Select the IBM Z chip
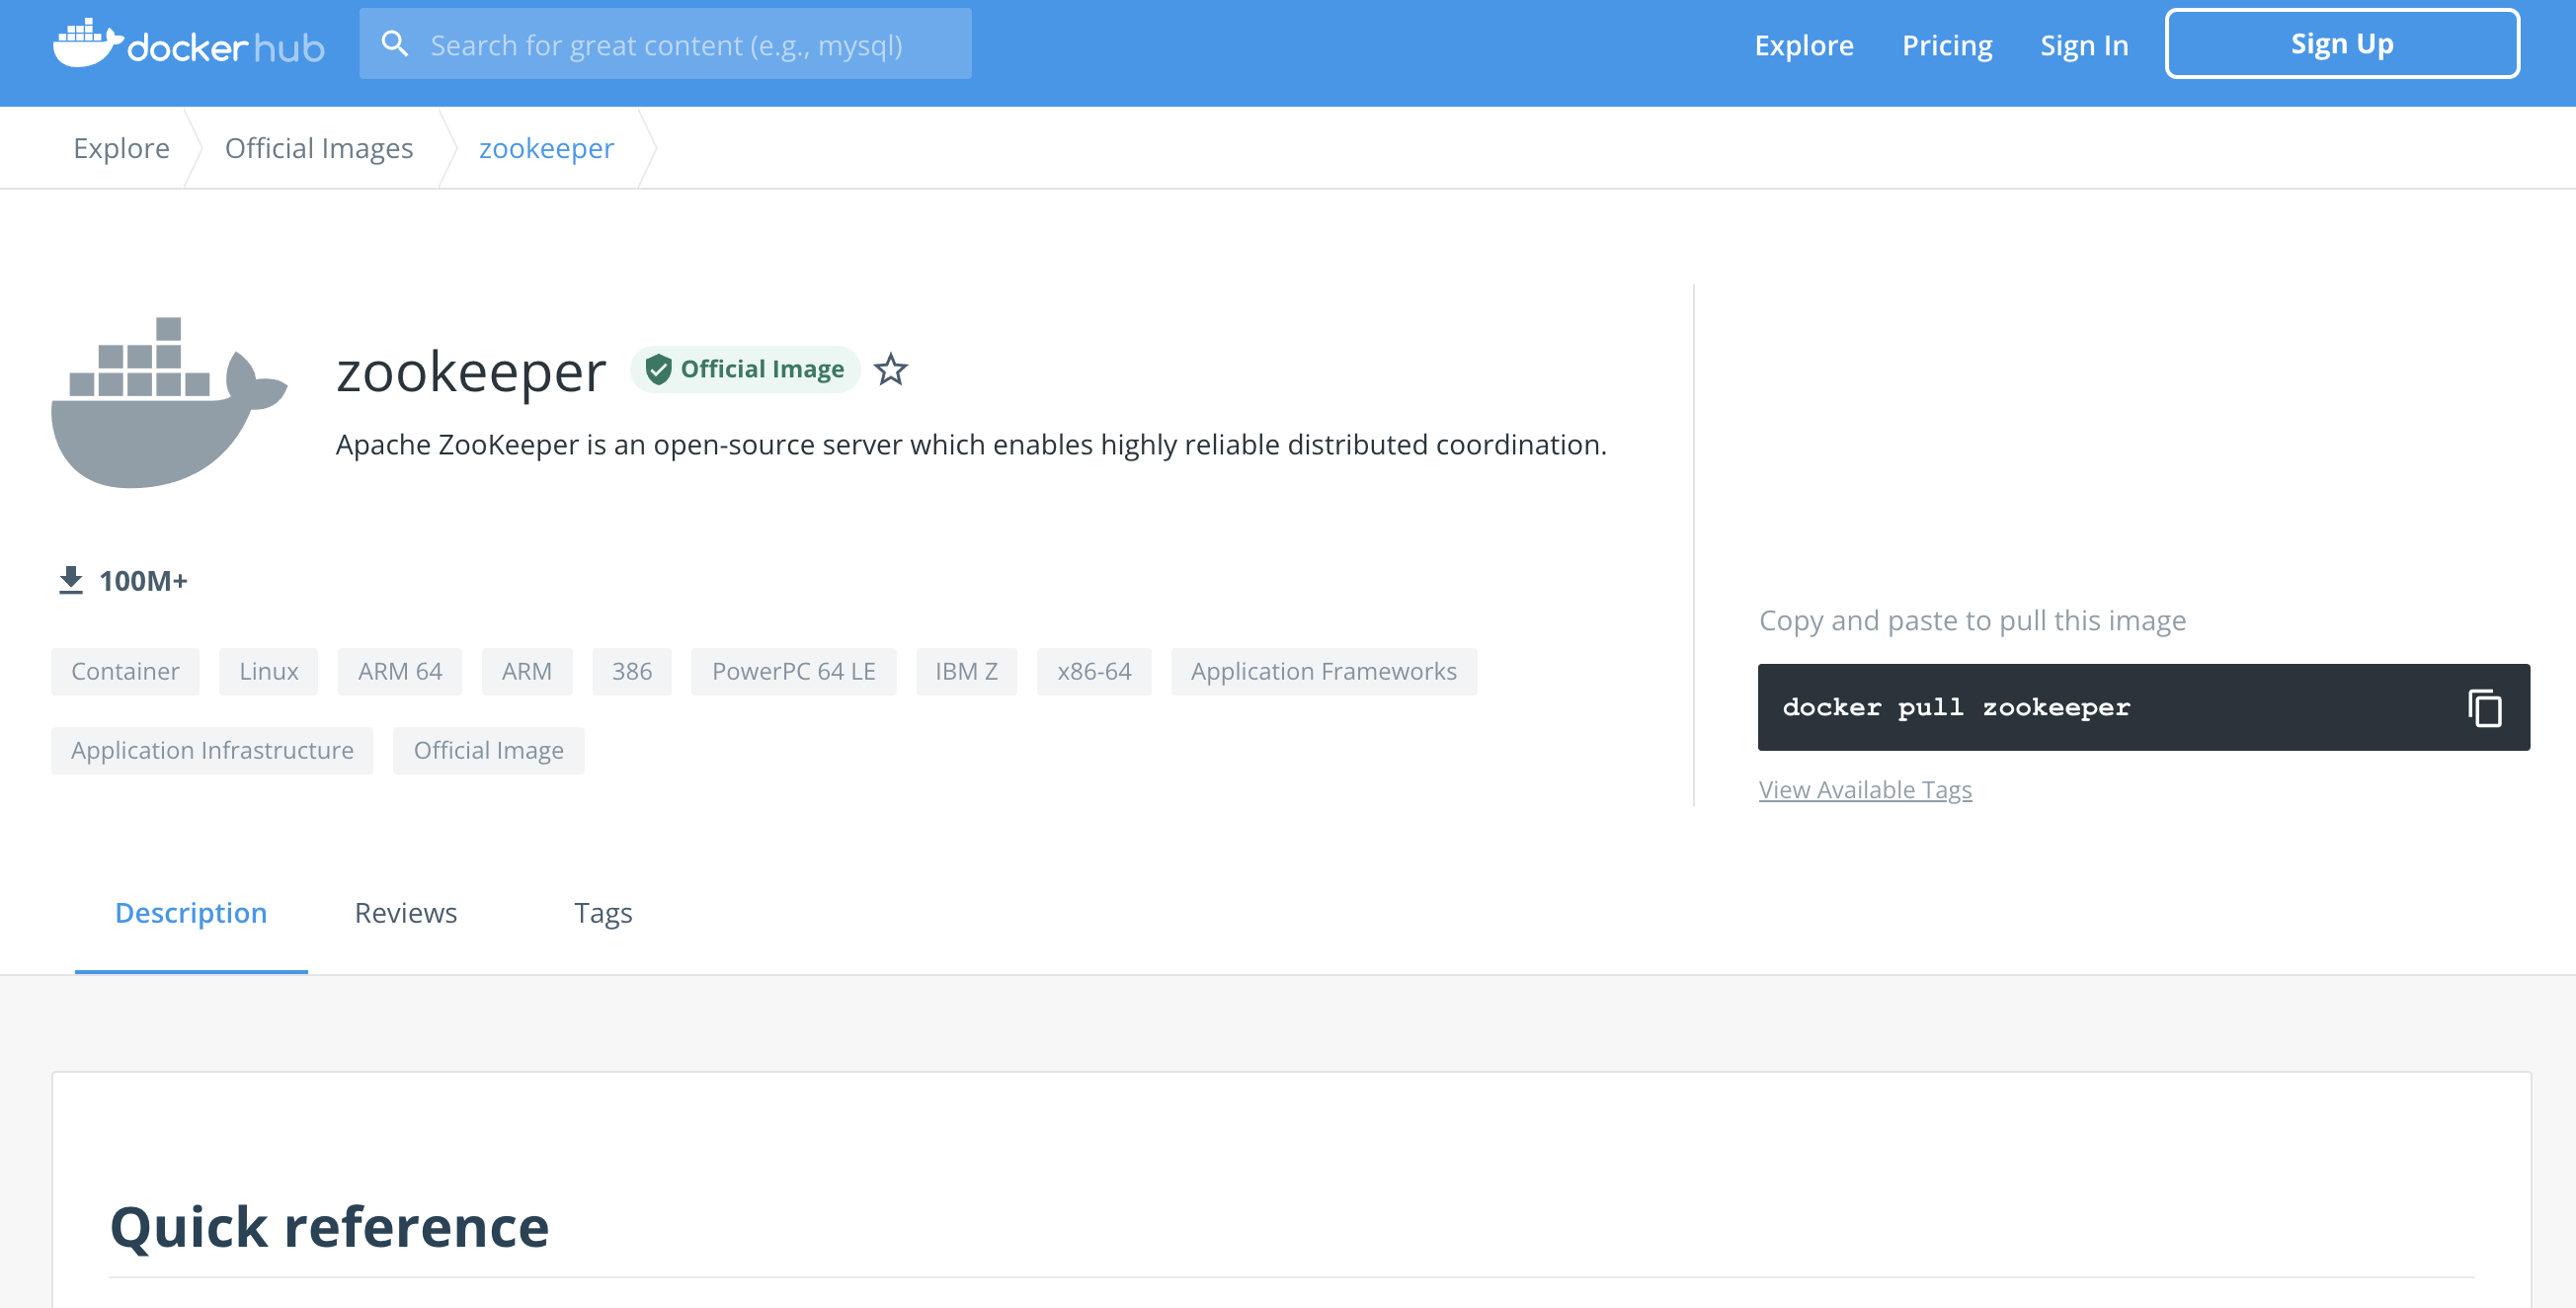Screen dimensions: 2576x1308 coord(966,671)
